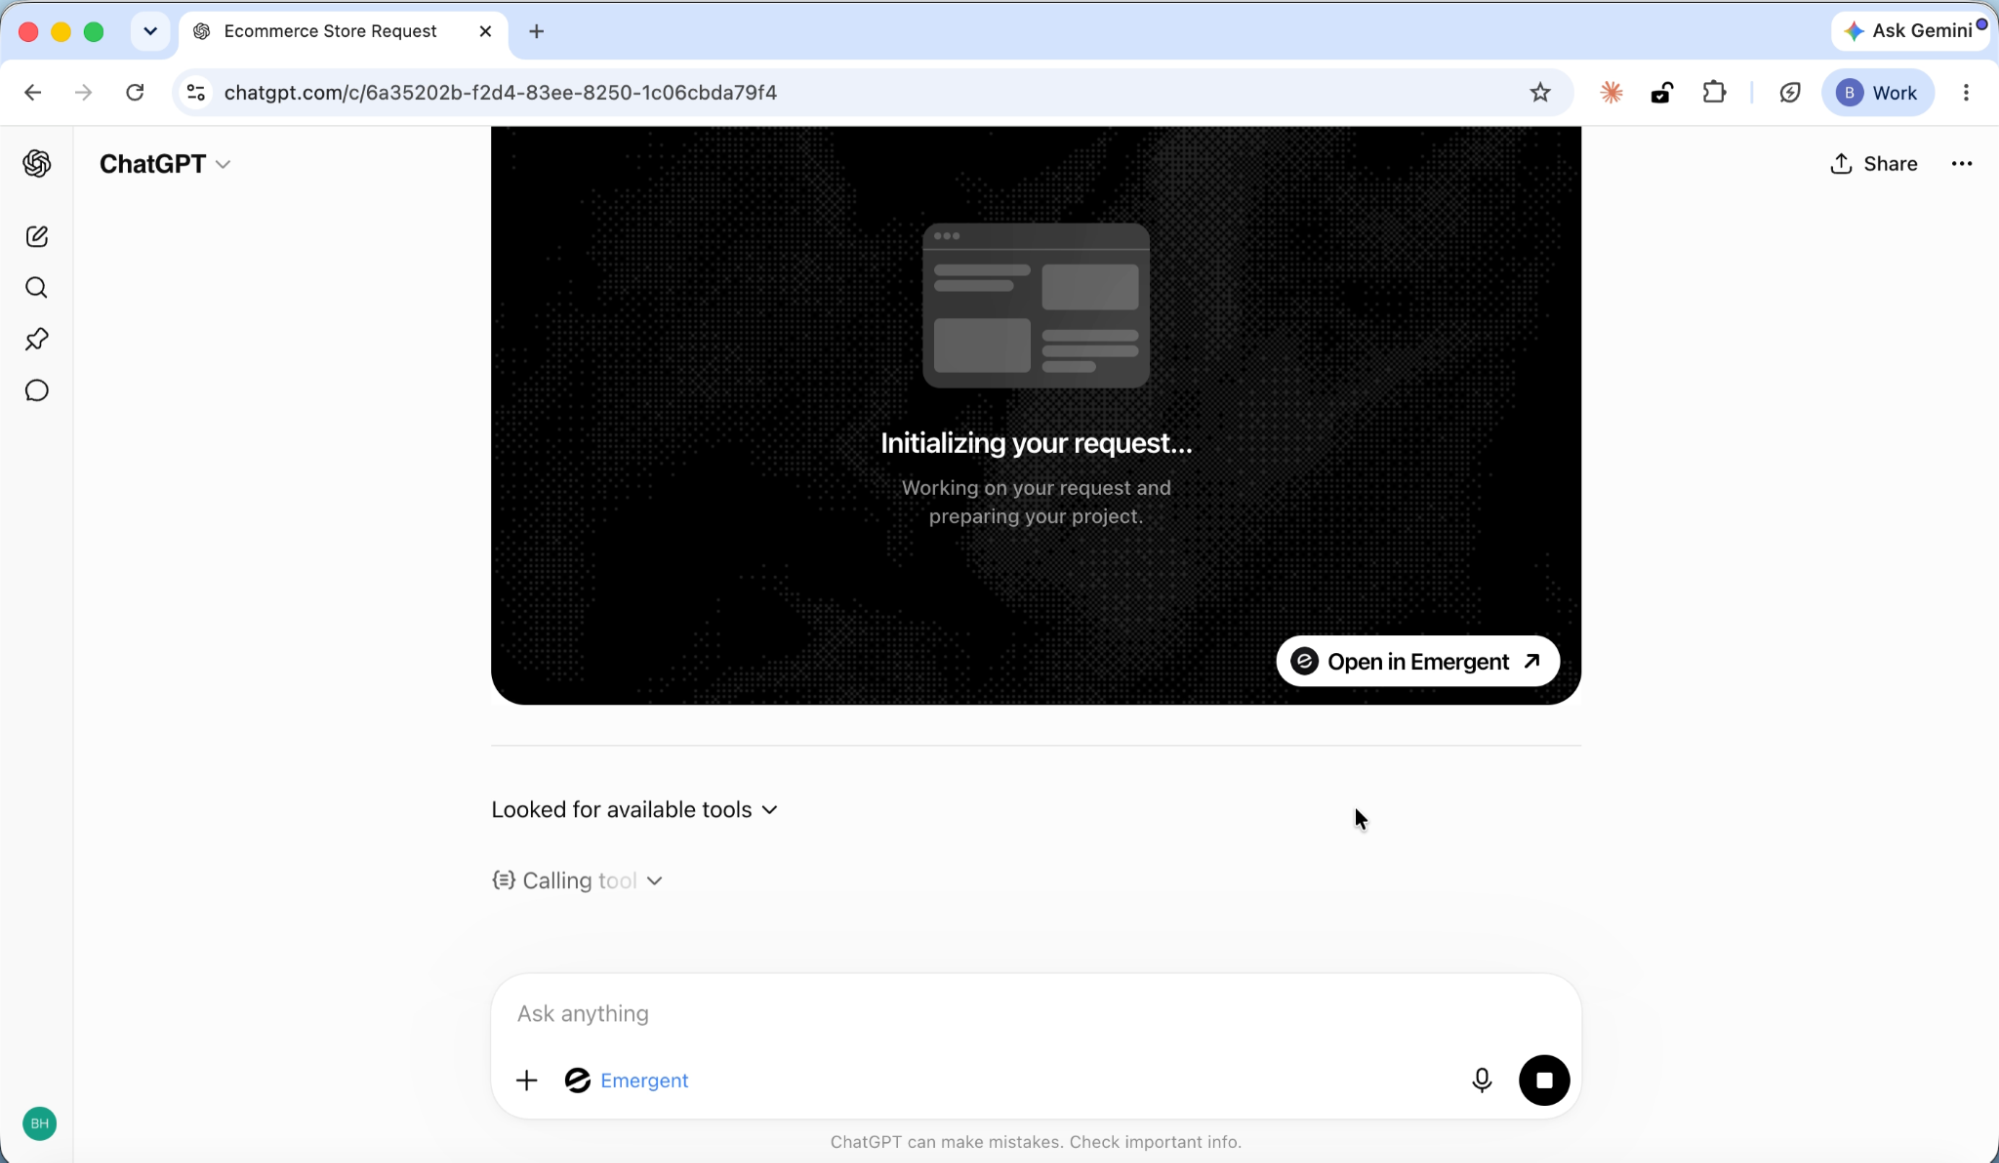Expand the ChatGPT model selector dropdown
Screen dimensions: 1999x1163
point(165,164)
